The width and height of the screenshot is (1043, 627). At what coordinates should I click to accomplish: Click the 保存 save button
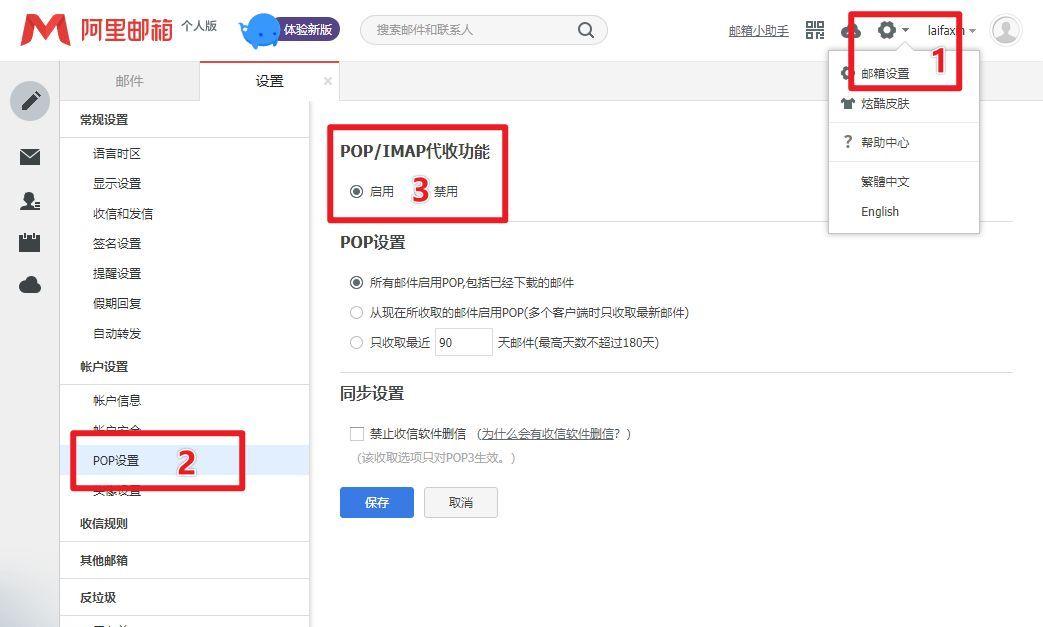point(376,502)
